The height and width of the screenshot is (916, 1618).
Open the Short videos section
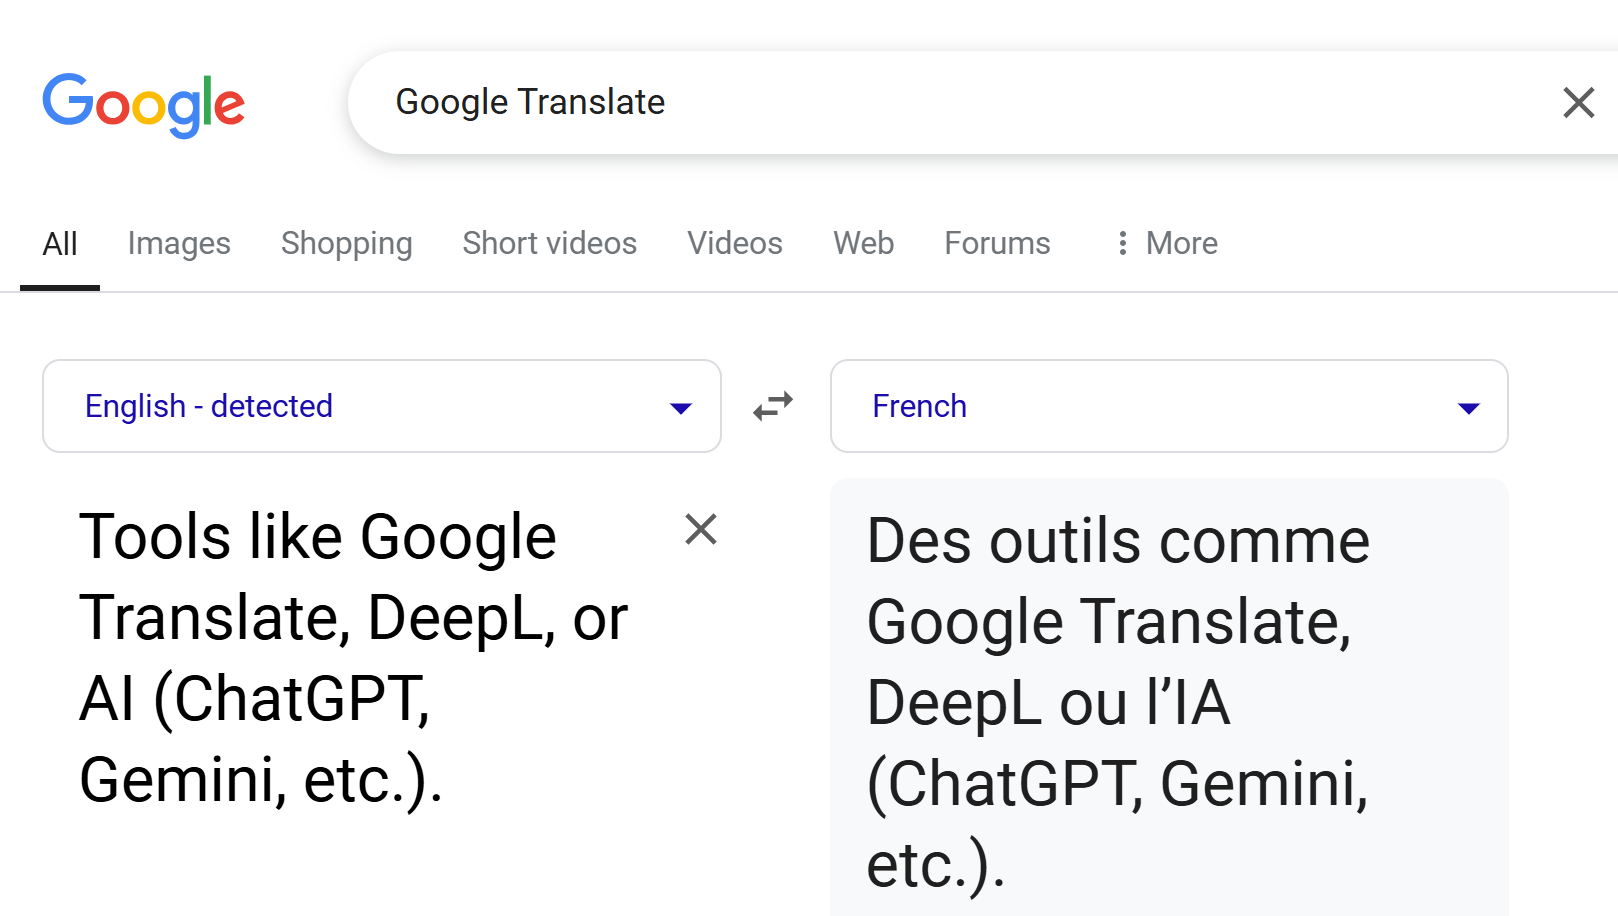coord(549,243)
